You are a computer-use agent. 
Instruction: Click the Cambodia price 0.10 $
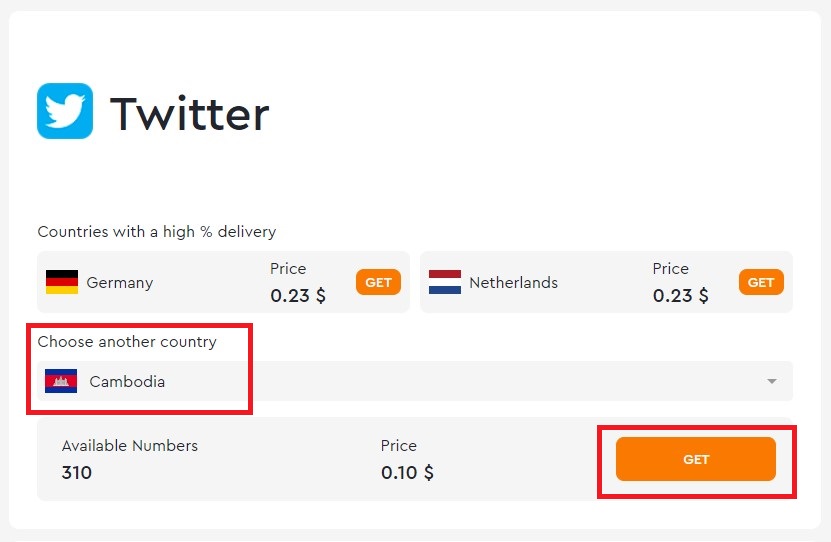(407, 472)
